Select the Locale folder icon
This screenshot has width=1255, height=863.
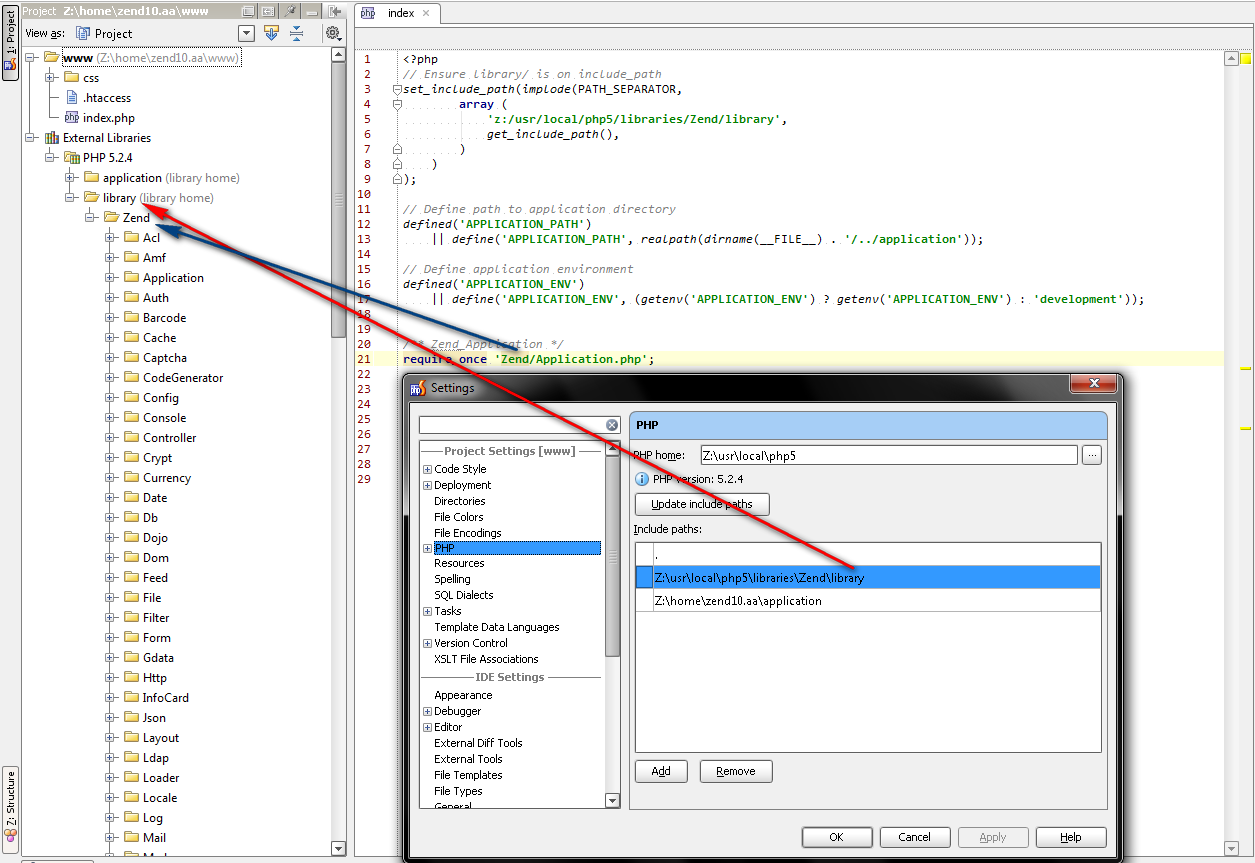[x=131, y=798]
